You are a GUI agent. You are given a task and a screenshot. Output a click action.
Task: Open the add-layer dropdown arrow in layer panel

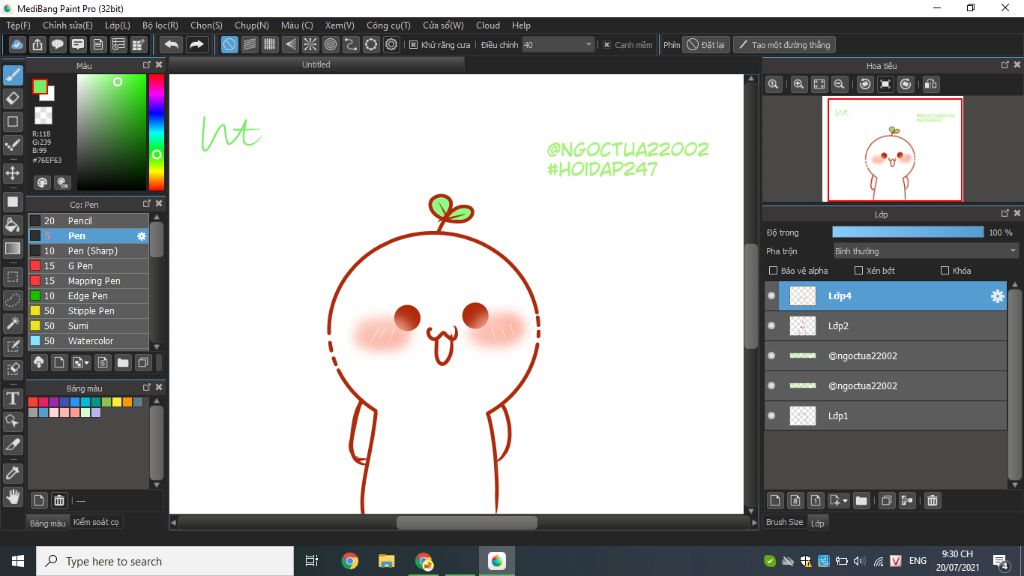click(x=846, y=500)
